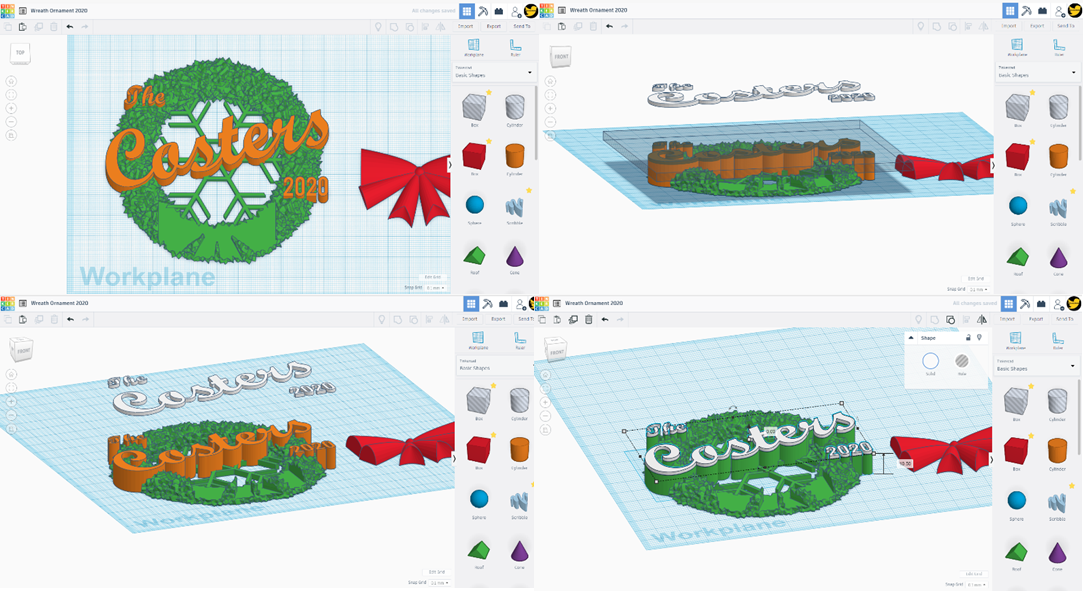Open the Snap Grid dropdown in top-left view
1083x591 pixels.
pos(436,288)
